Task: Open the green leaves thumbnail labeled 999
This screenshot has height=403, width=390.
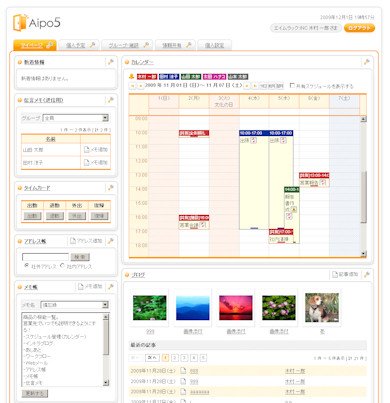Action: [150, 308]
